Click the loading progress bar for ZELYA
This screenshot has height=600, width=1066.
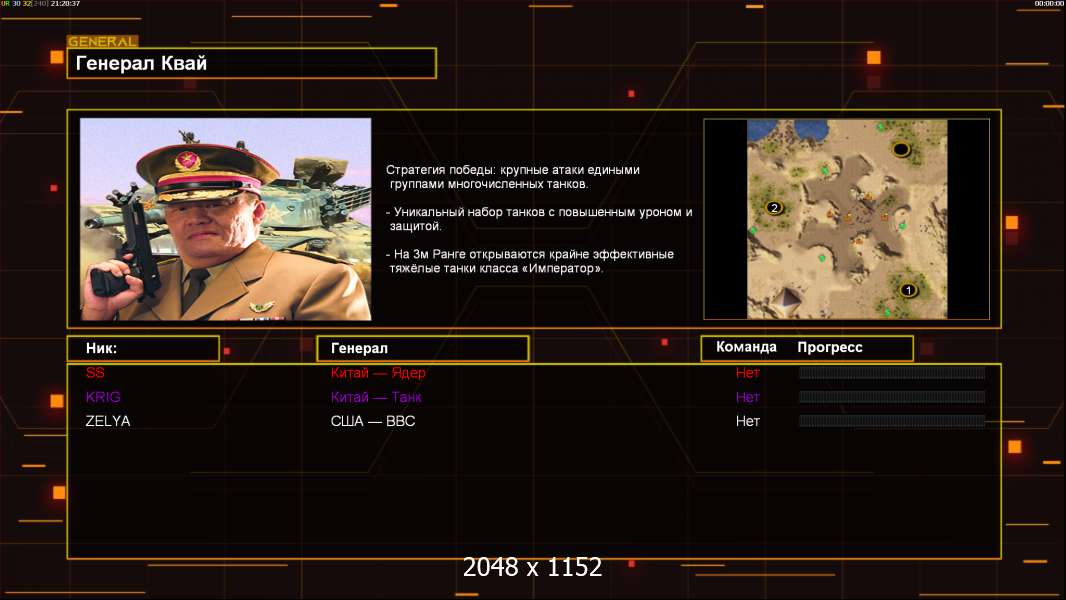click(x=892, y=421)
